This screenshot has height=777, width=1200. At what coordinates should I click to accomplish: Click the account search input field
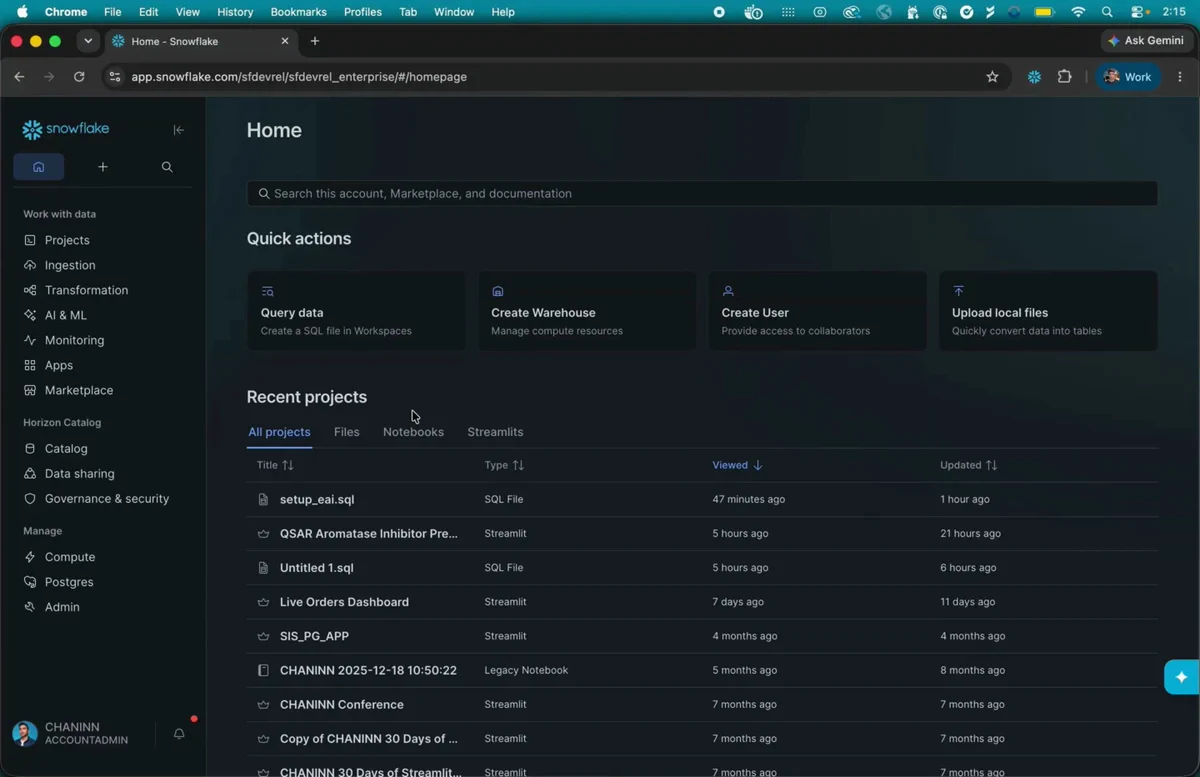click(702, 193)
